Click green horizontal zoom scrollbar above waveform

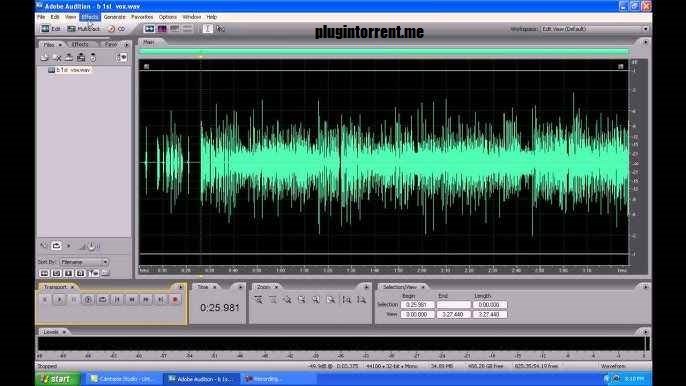click(x=383, y=52)
